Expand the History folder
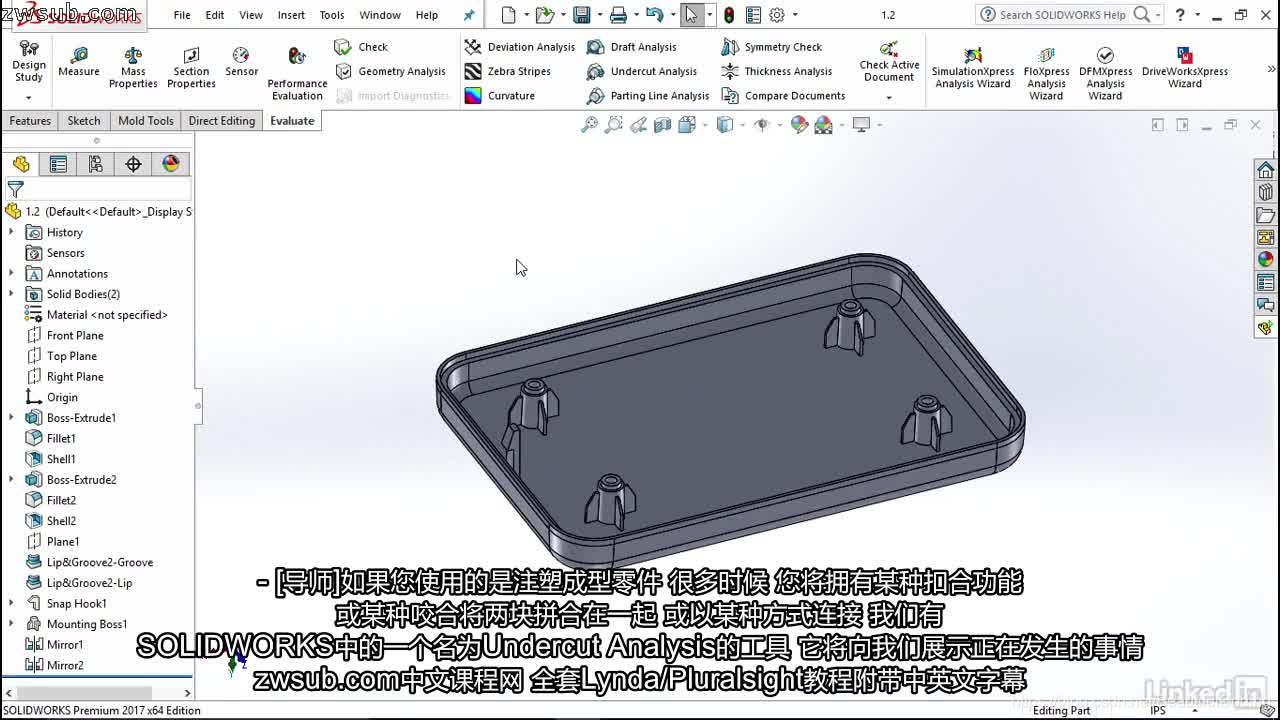This screenshot has width=1280, height=720. (12, 232)
